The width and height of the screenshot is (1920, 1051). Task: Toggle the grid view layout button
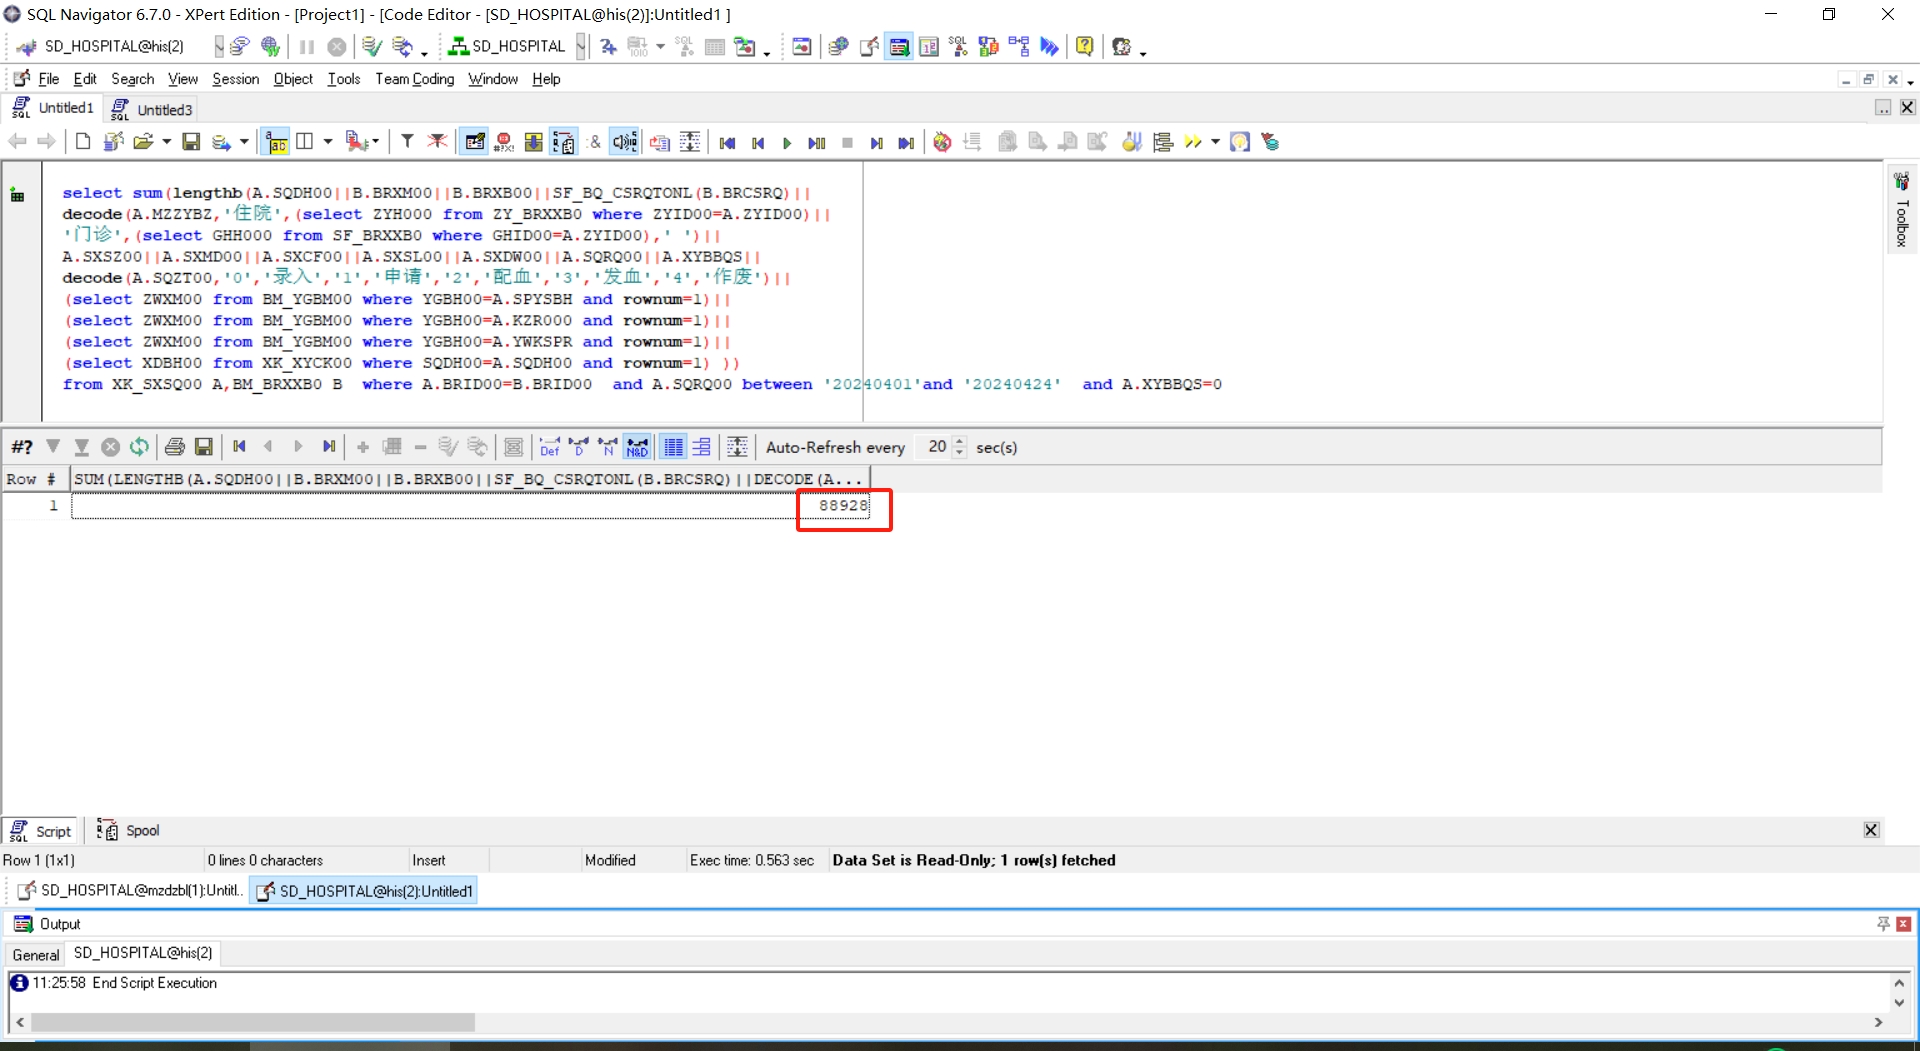click(674, 447)
